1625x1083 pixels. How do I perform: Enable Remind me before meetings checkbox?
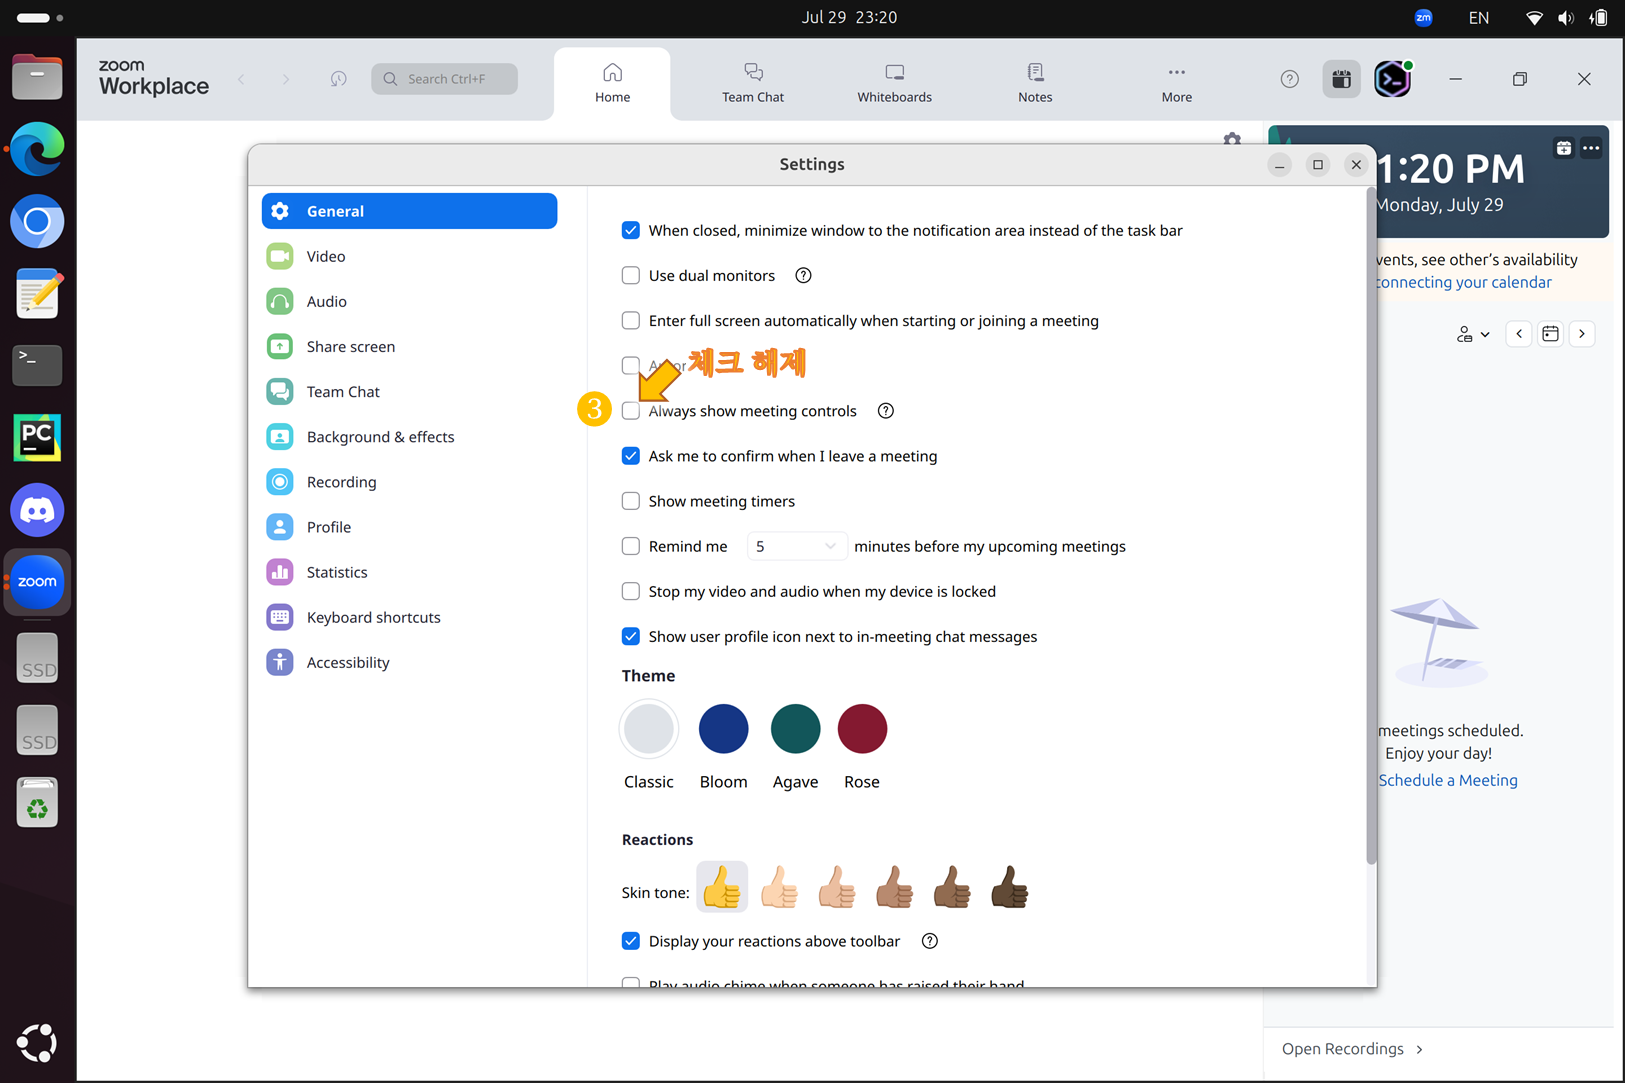[631, 546]
